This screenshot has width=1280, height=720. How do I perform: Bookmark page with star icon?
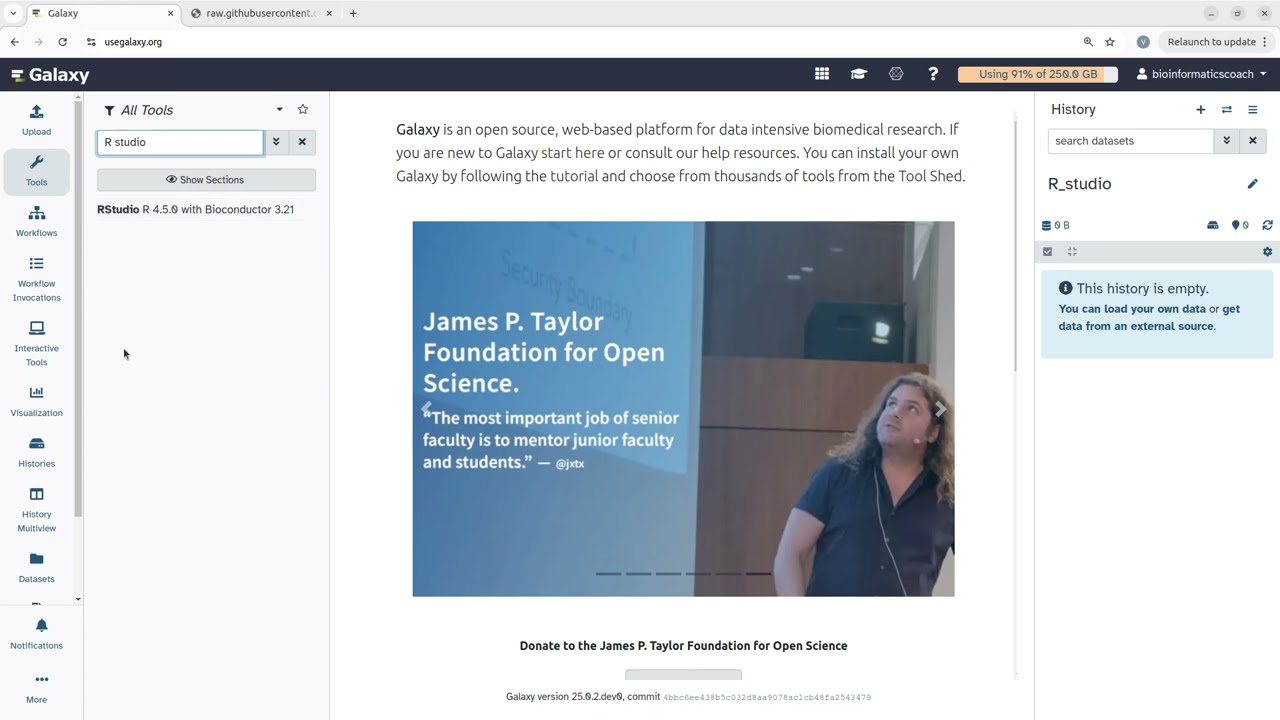tap(1110, 42)
